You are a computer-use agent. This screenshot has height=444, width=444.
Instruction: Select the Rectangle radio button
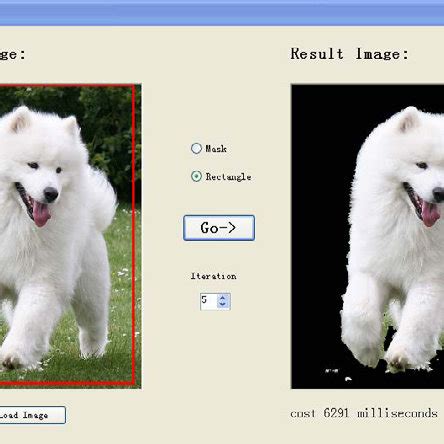coord(196,176)
